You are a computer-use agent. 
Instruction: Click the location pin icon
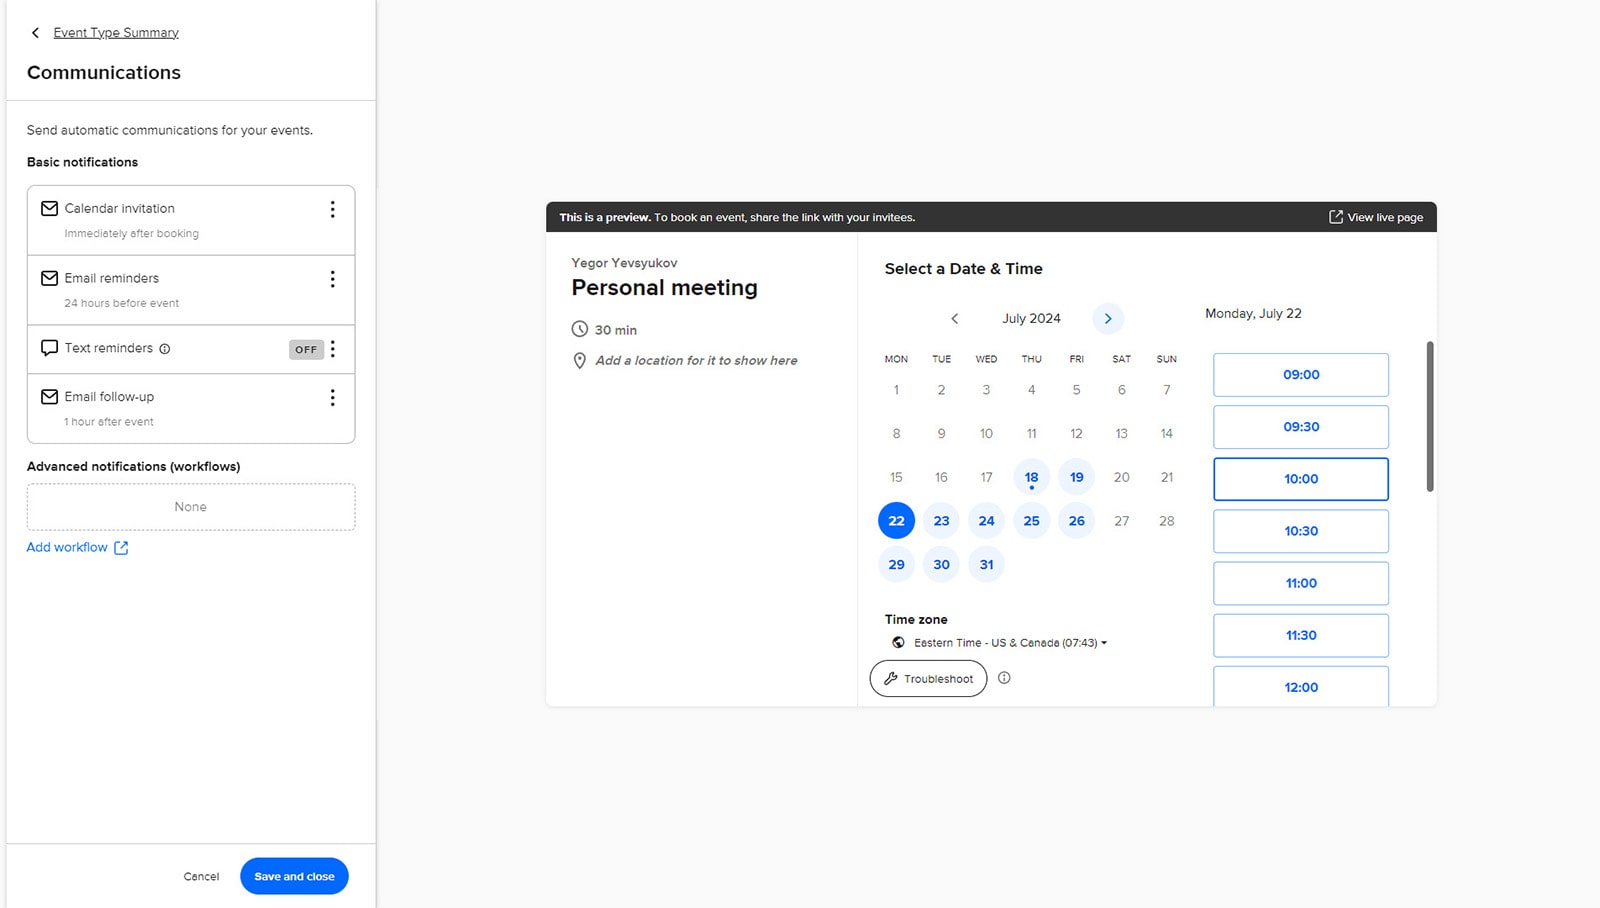pyautogui.click(x=579, y=361)
